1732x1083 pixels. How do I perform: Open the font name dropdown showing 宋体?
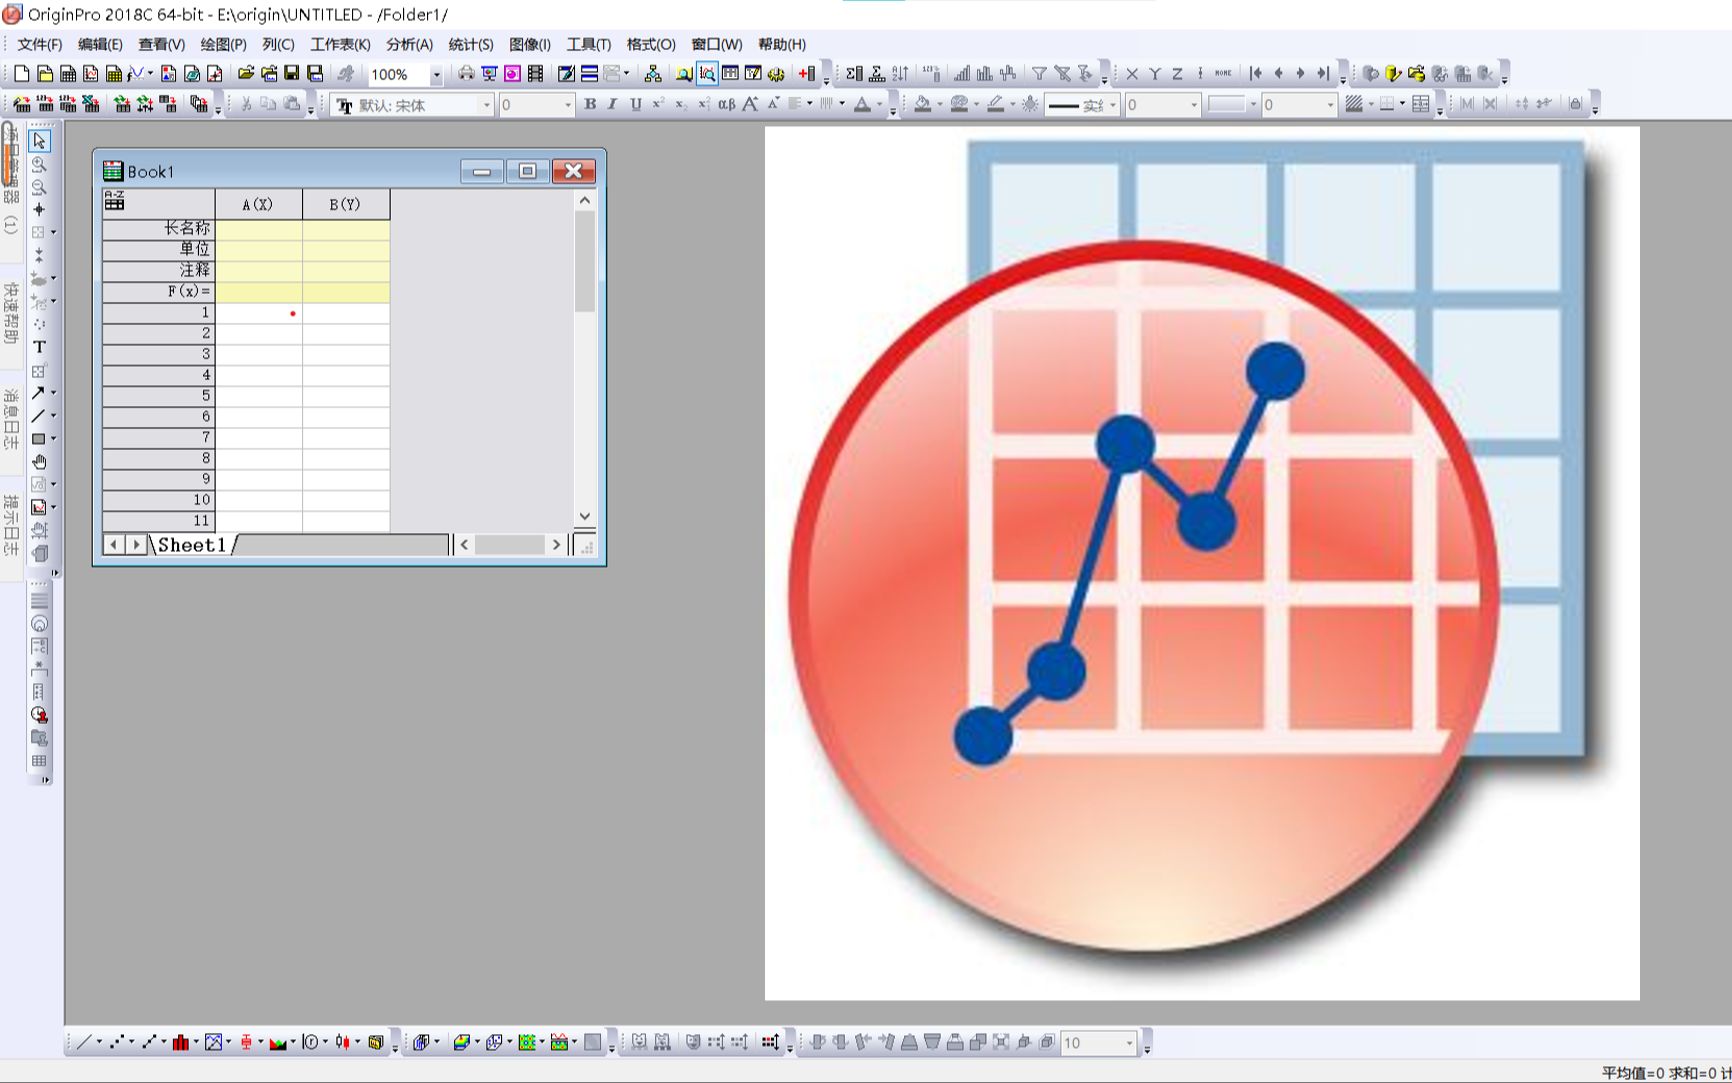(487, 105)
